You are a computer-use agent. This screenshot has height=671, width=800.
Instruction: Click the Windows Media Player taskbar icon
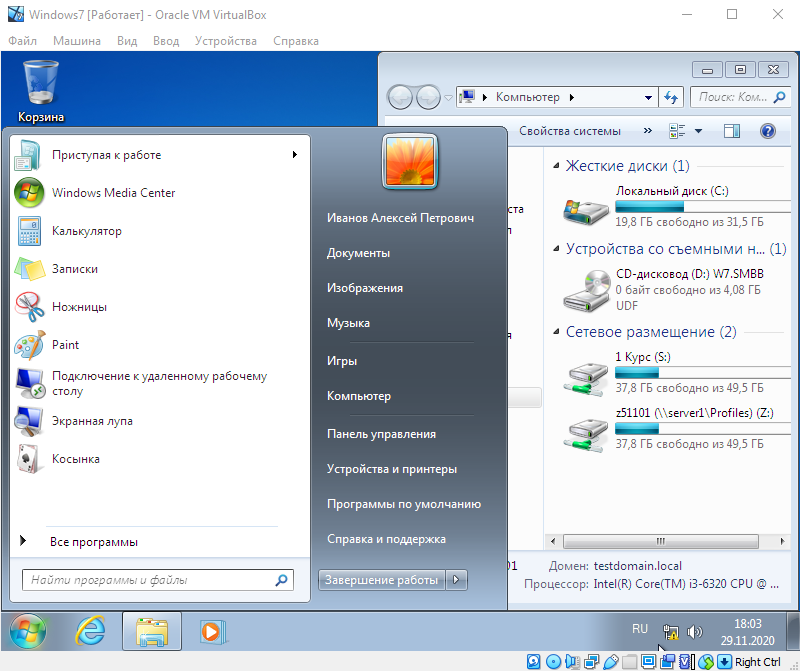coord(211,632)
